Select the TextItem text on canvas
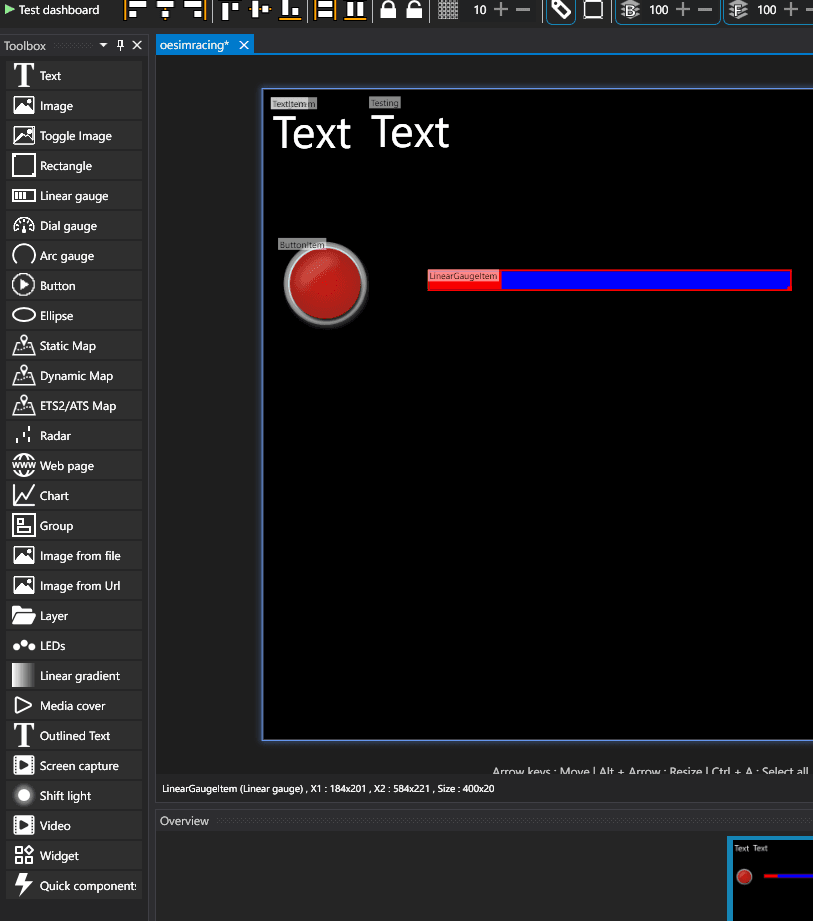The width and height of the screenshot is (813, 921). point(312,133)
